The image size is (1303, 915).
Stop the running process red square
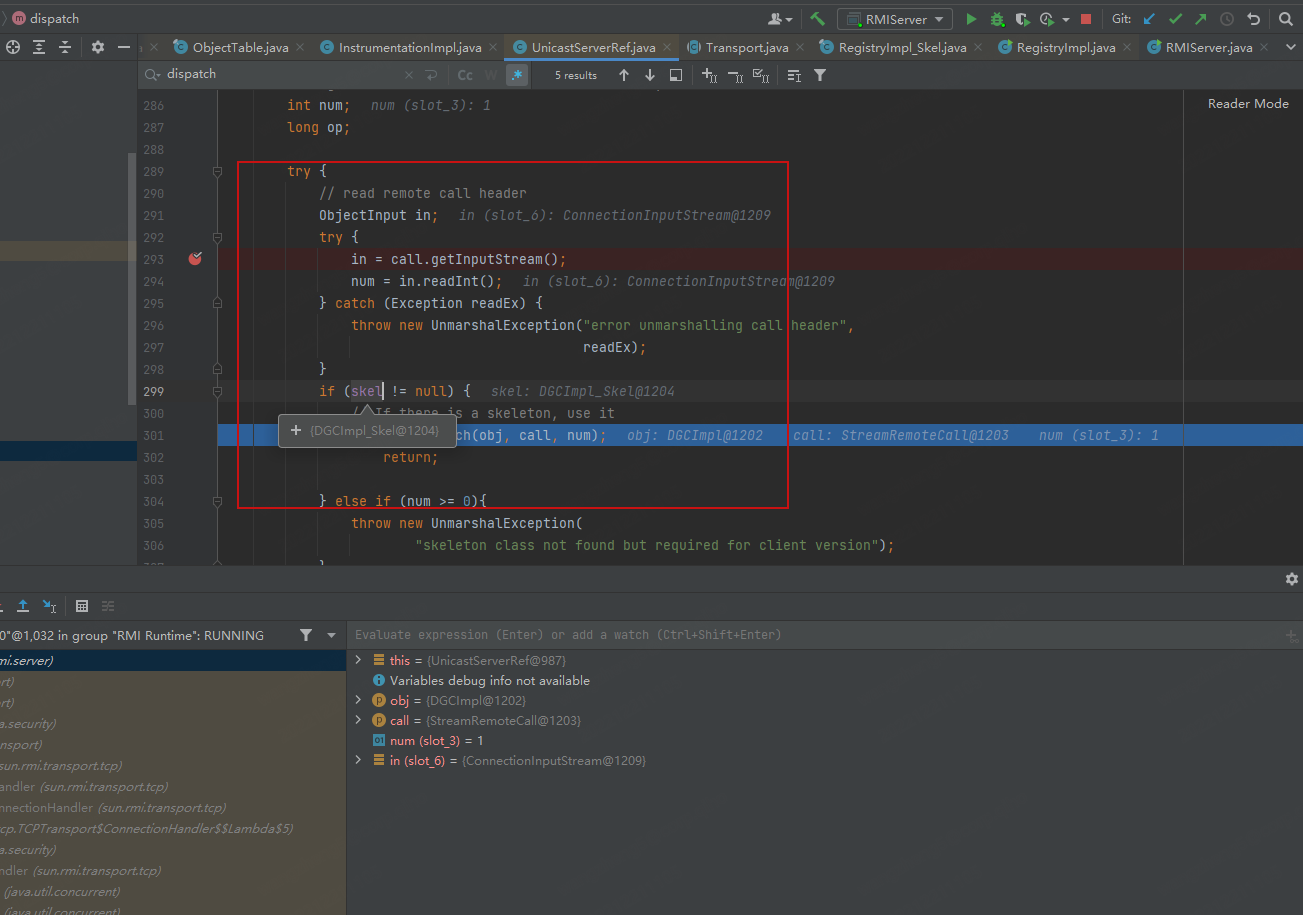coord(1086,19)
